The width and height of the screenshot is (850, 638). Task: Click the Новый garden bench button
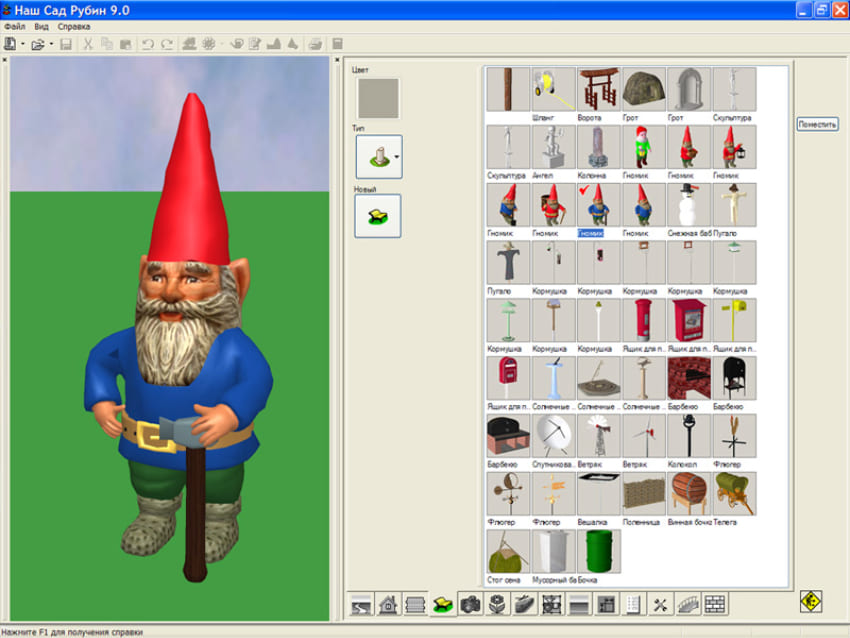[x=378, y=216]
